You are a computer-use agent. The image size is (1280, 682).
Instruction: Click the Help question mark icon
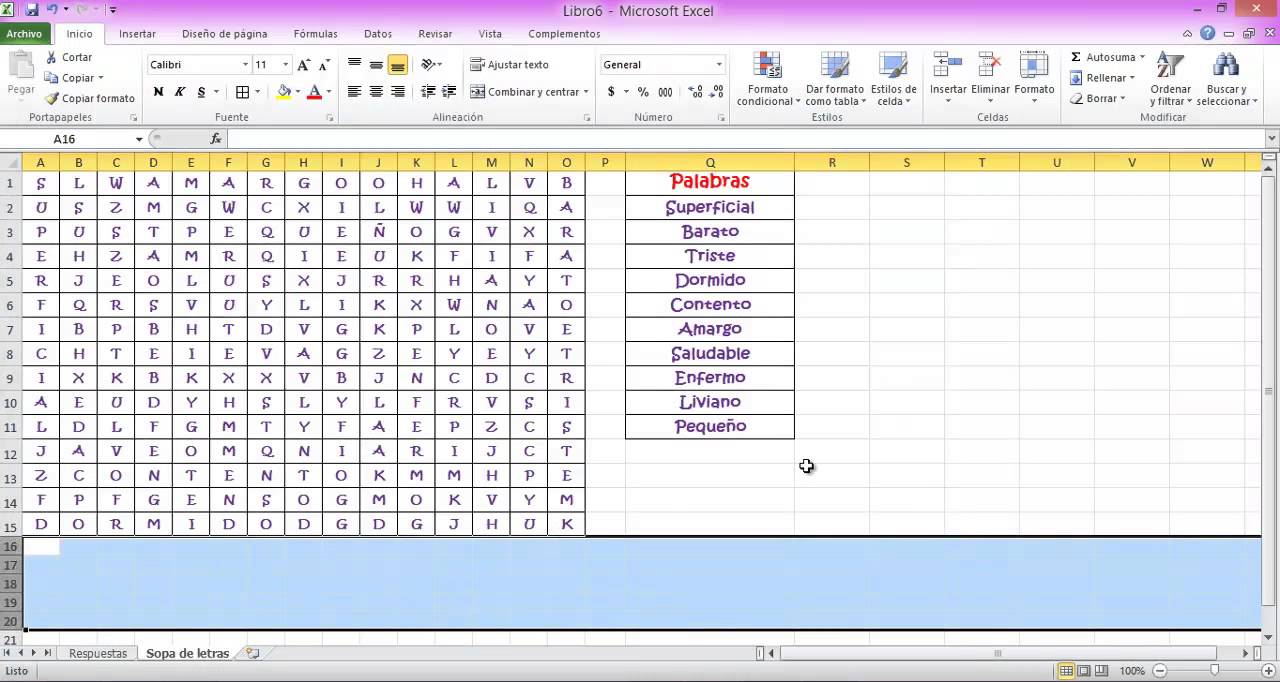click(x=1208, y=33)
